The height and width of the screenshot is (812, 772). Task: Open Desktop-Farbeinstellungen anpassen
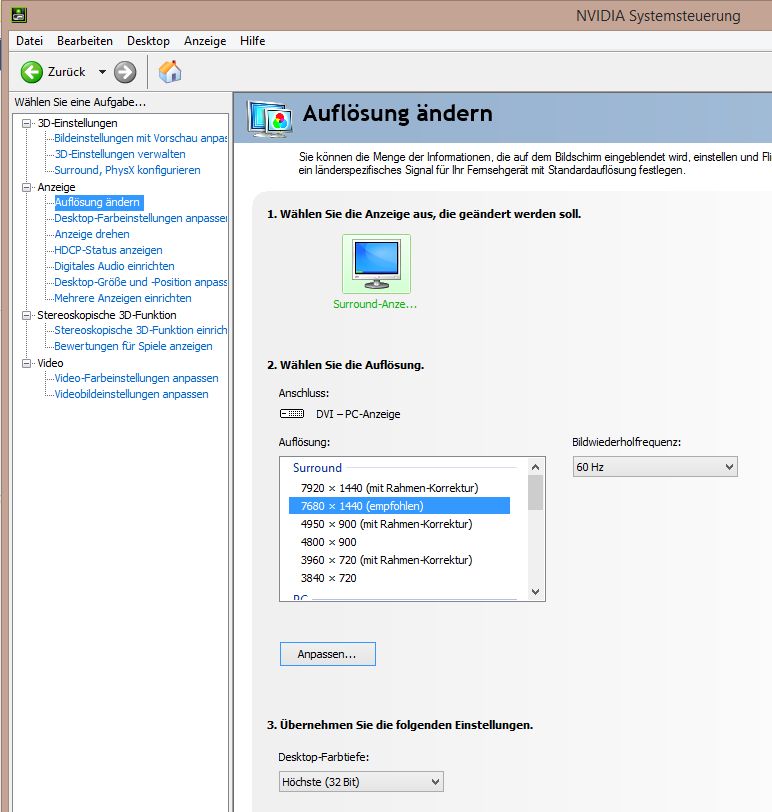tap(140, 218)
